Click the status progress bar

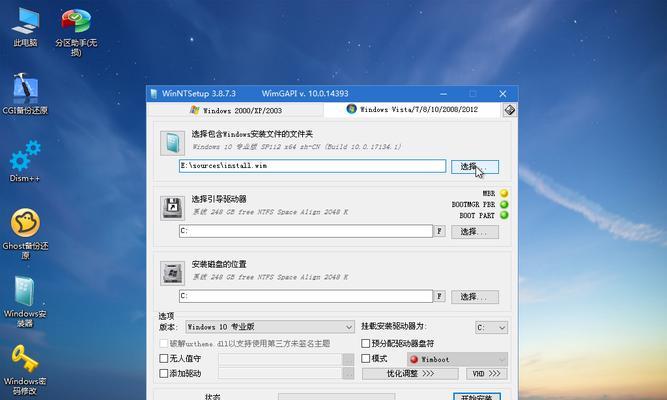tap(336, 397)
